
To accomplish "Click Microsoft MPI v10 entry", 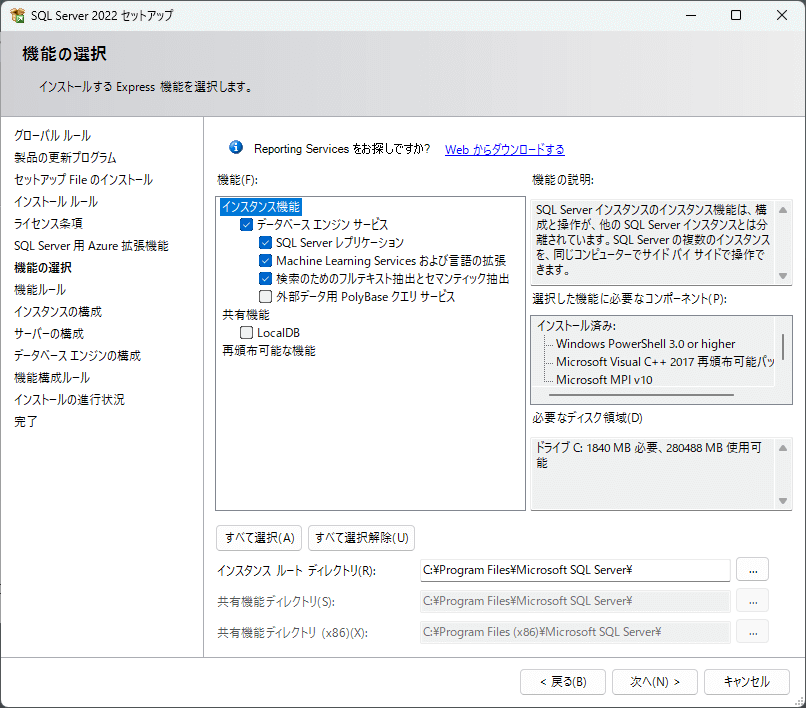I will [x=604, y=380].
